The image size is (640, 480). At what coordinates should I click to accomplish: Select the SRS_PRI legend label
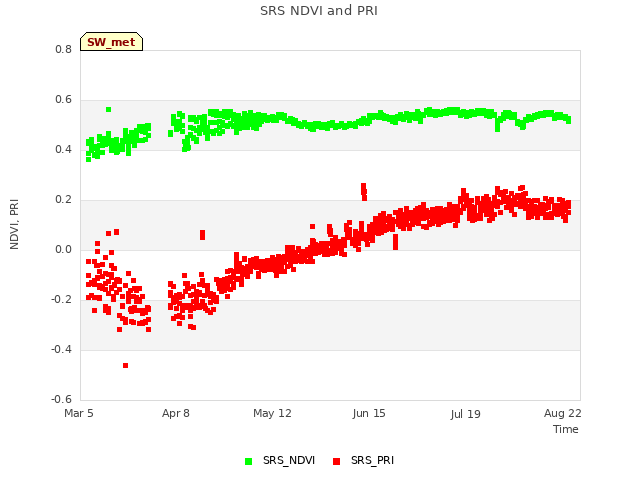point(372,460)
